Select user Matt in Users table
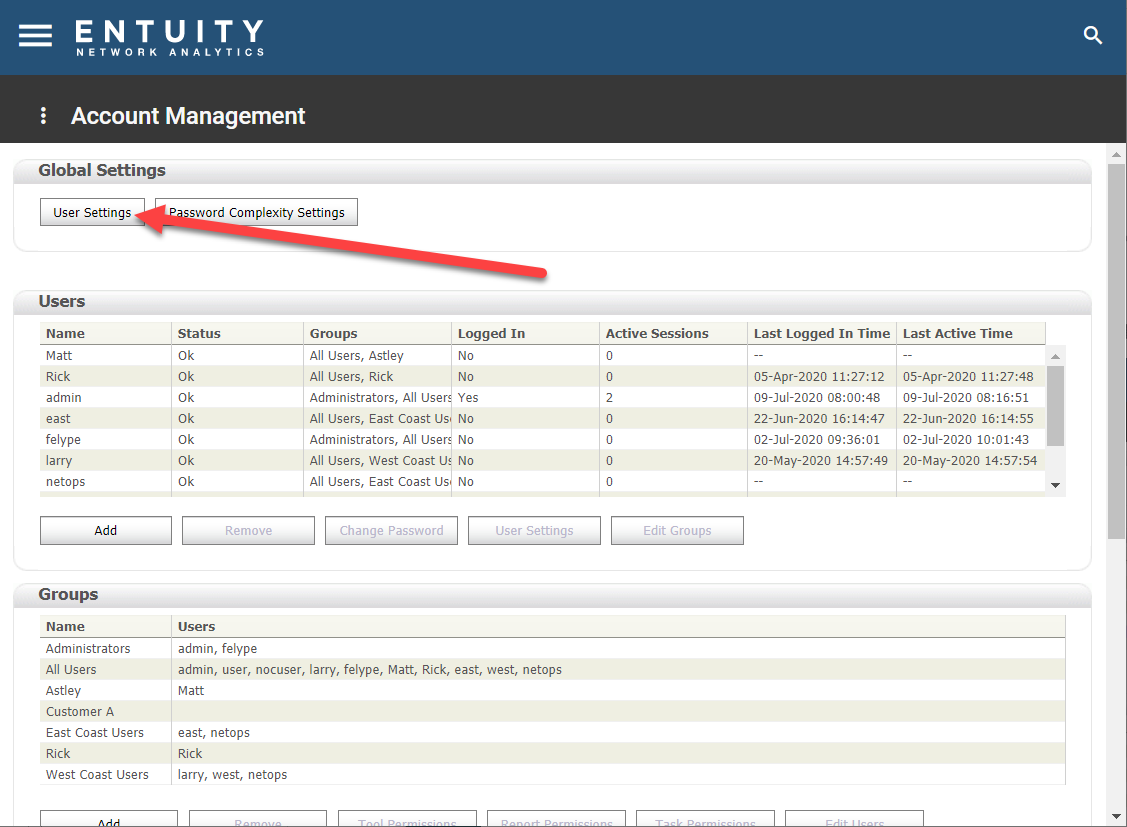1127x827 pixels. tap(543, 356)
